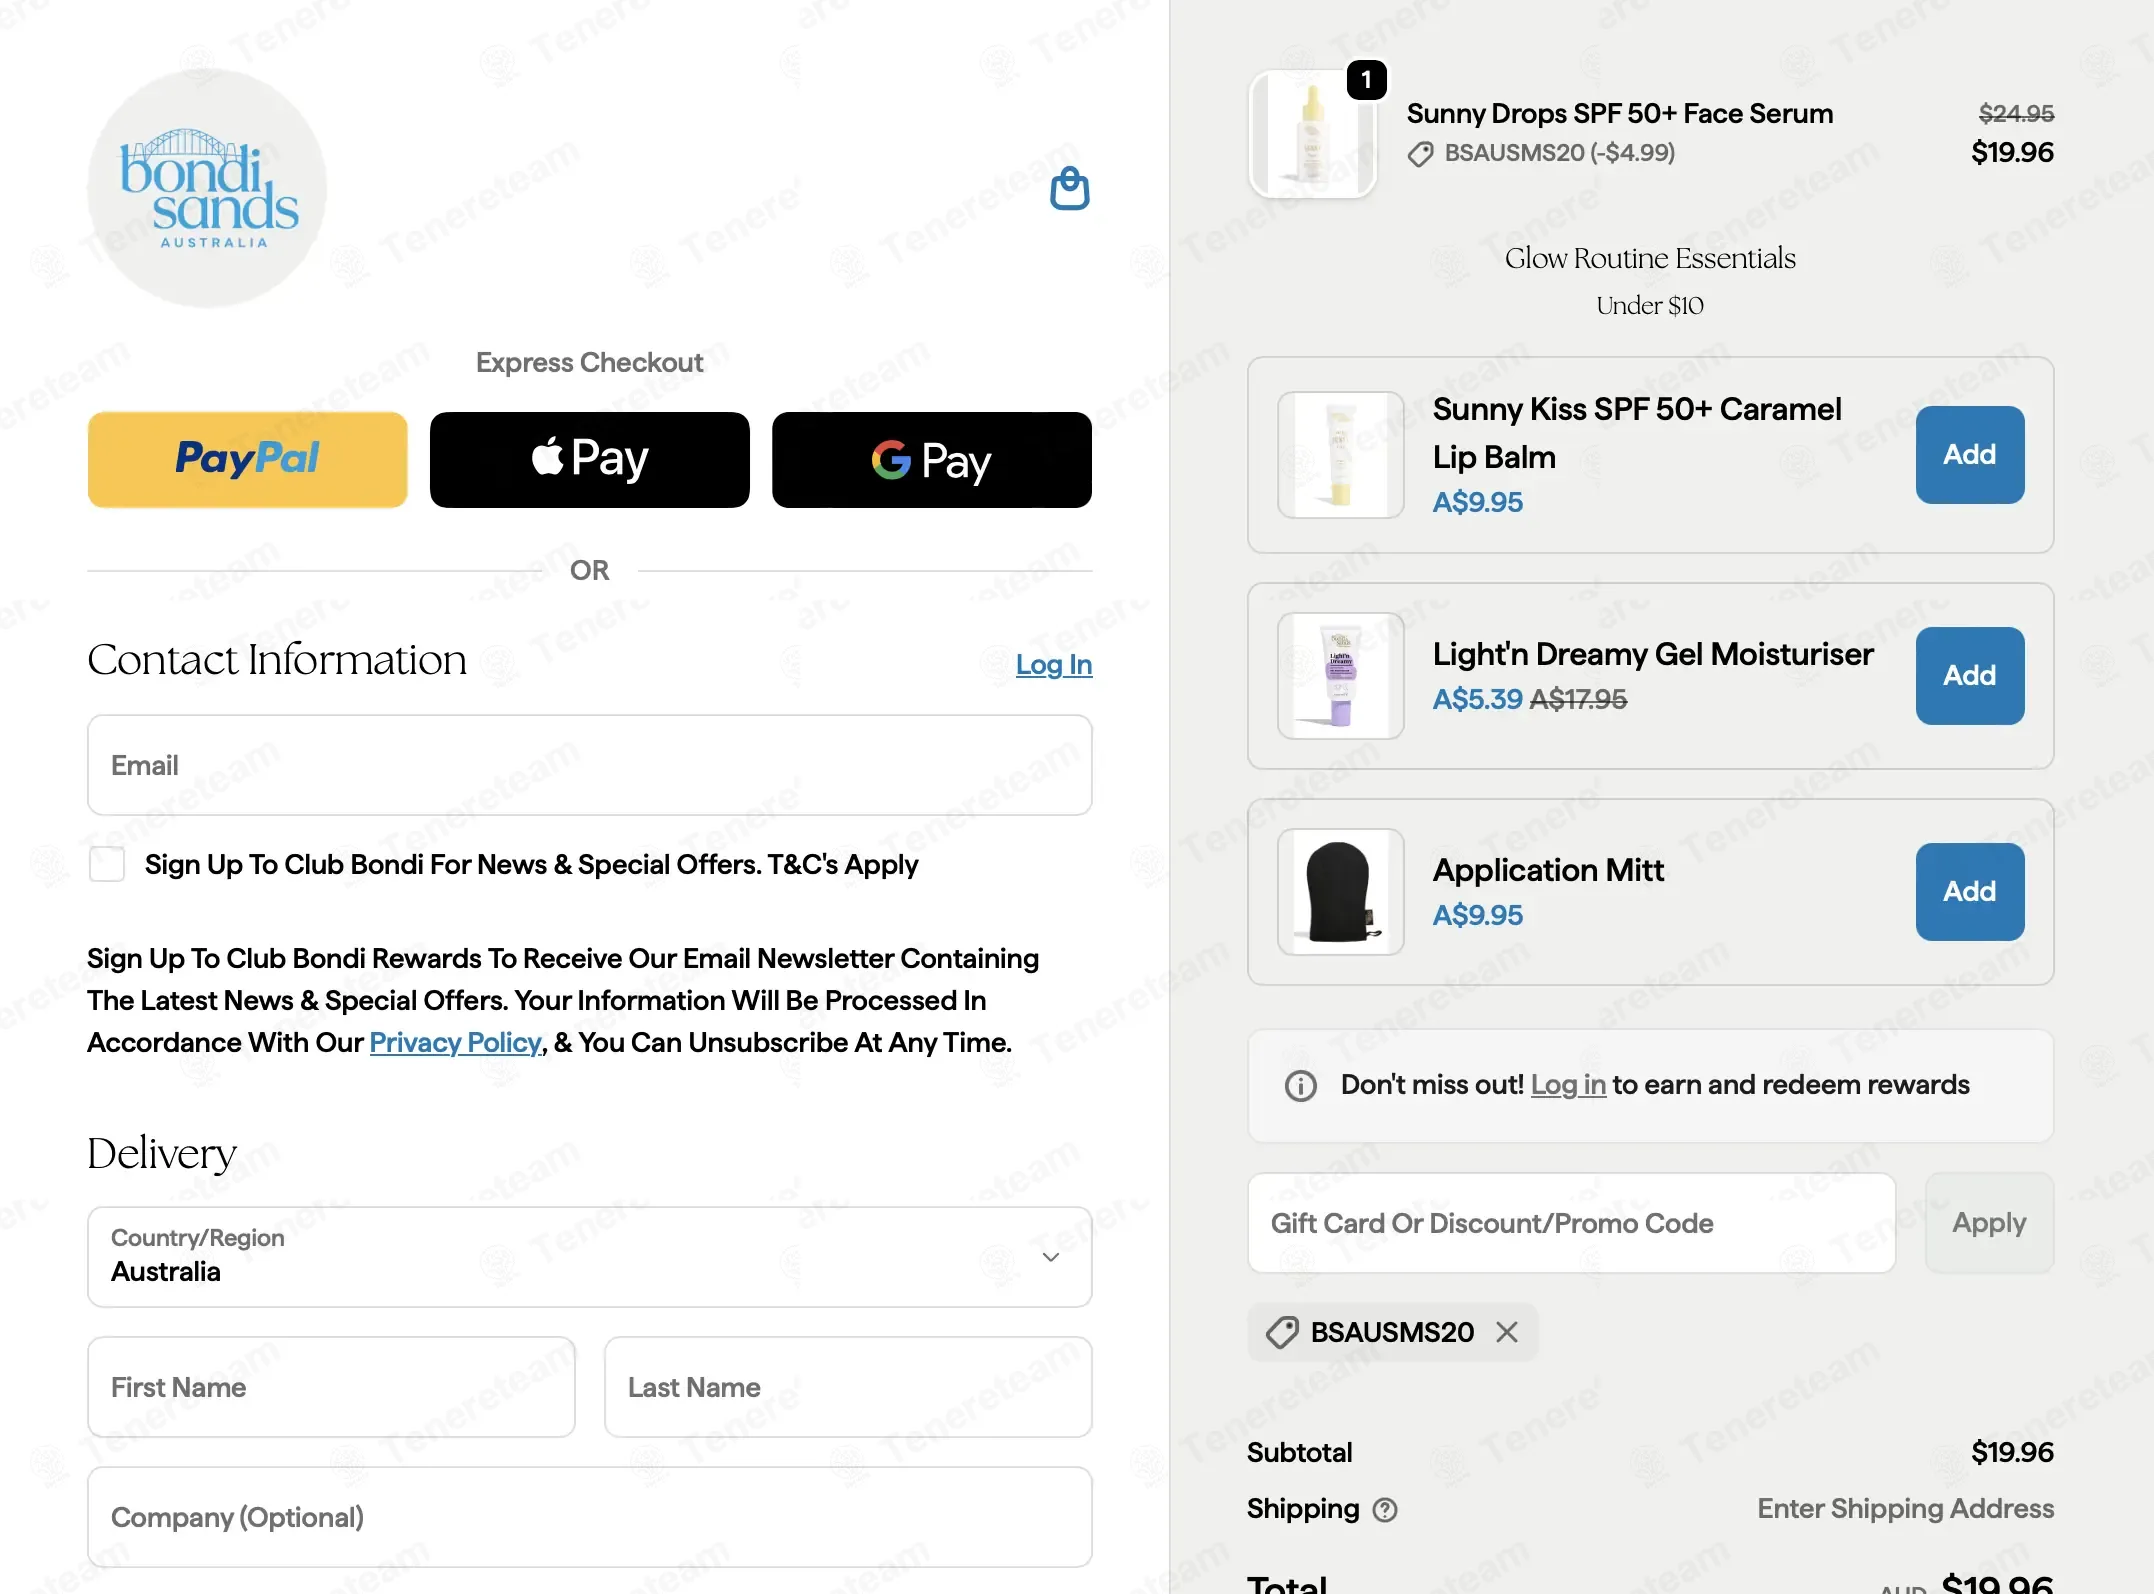Open the Light'n Dreamy Gel Moisturiser thumbnail

click(x=1340, y=676)
